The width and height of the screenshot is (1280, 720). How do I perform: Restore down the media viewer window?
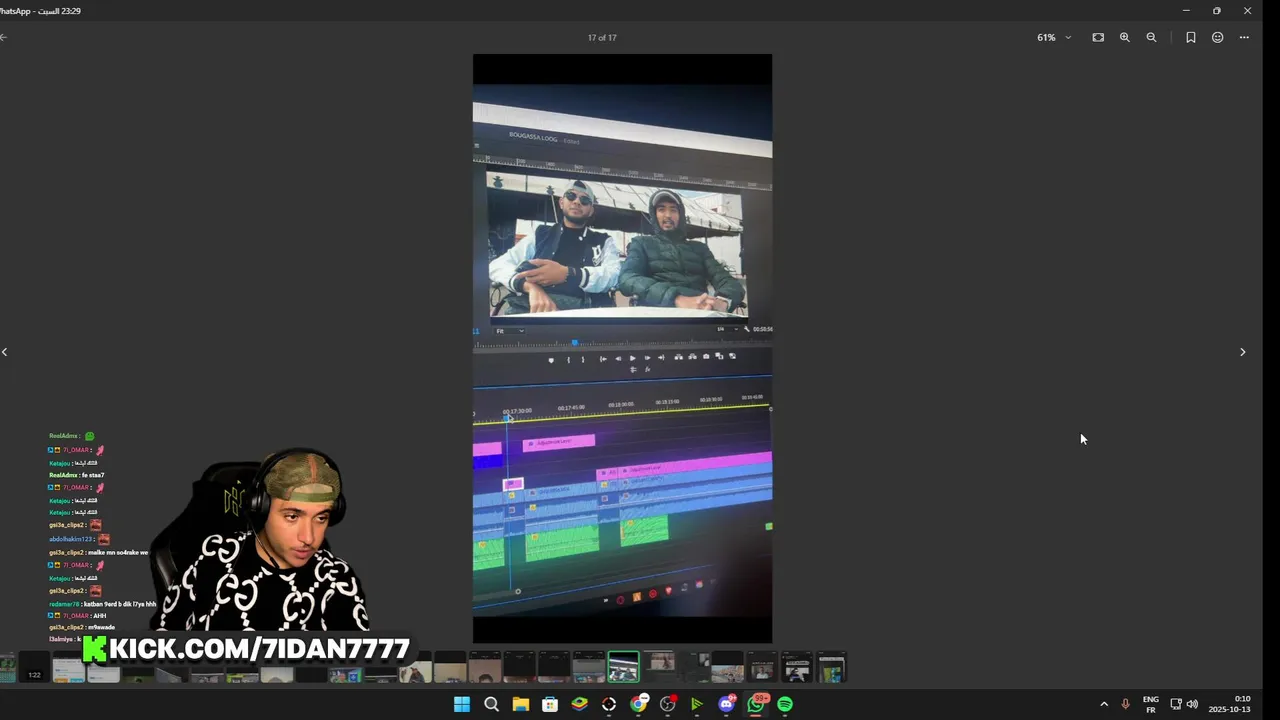1217,11
